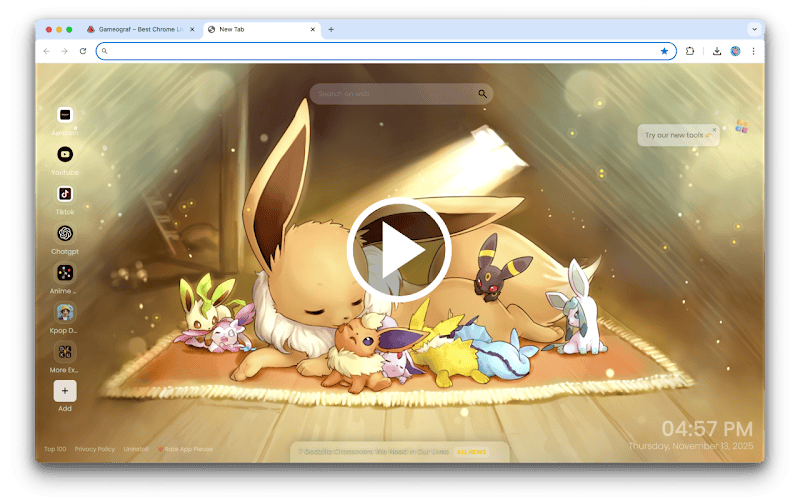800x500 pixels.
Task: Open the Youtube shortcut icon
Action: [x=65, y=154]
